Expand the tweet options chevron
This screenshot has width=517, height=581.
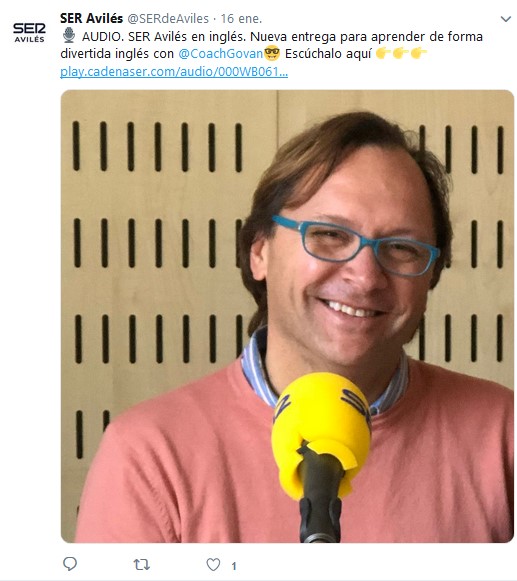click(x=506, y=19)
